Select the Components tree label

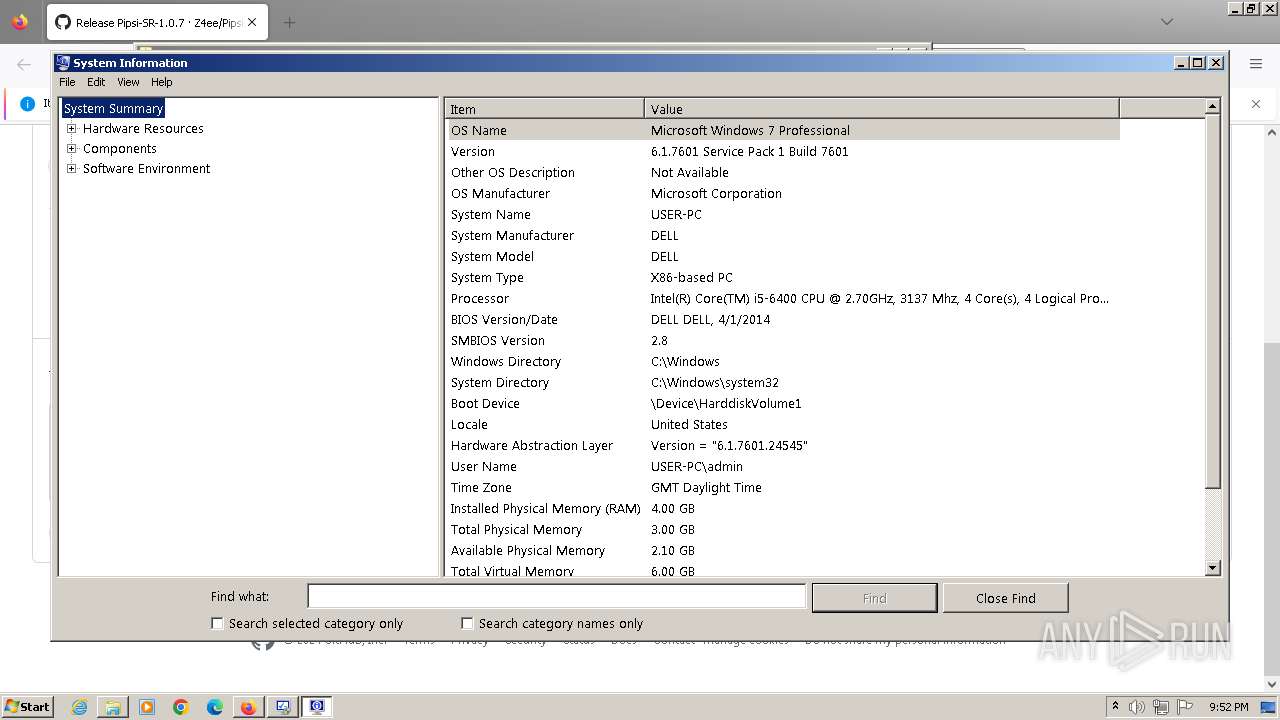click(120, 148)
